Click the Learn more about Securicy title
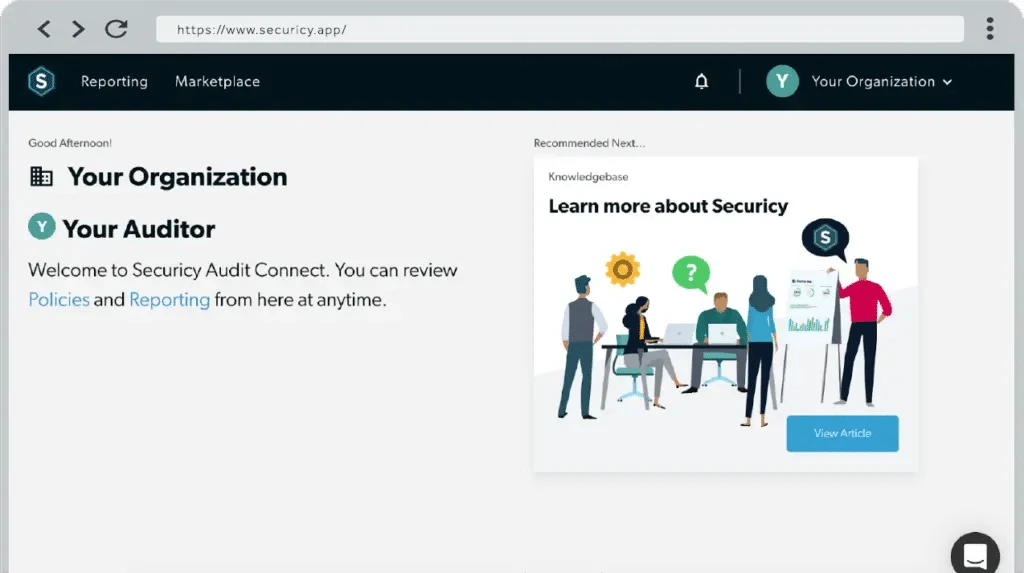This screenshot has width=1024, height=573. 668,207
